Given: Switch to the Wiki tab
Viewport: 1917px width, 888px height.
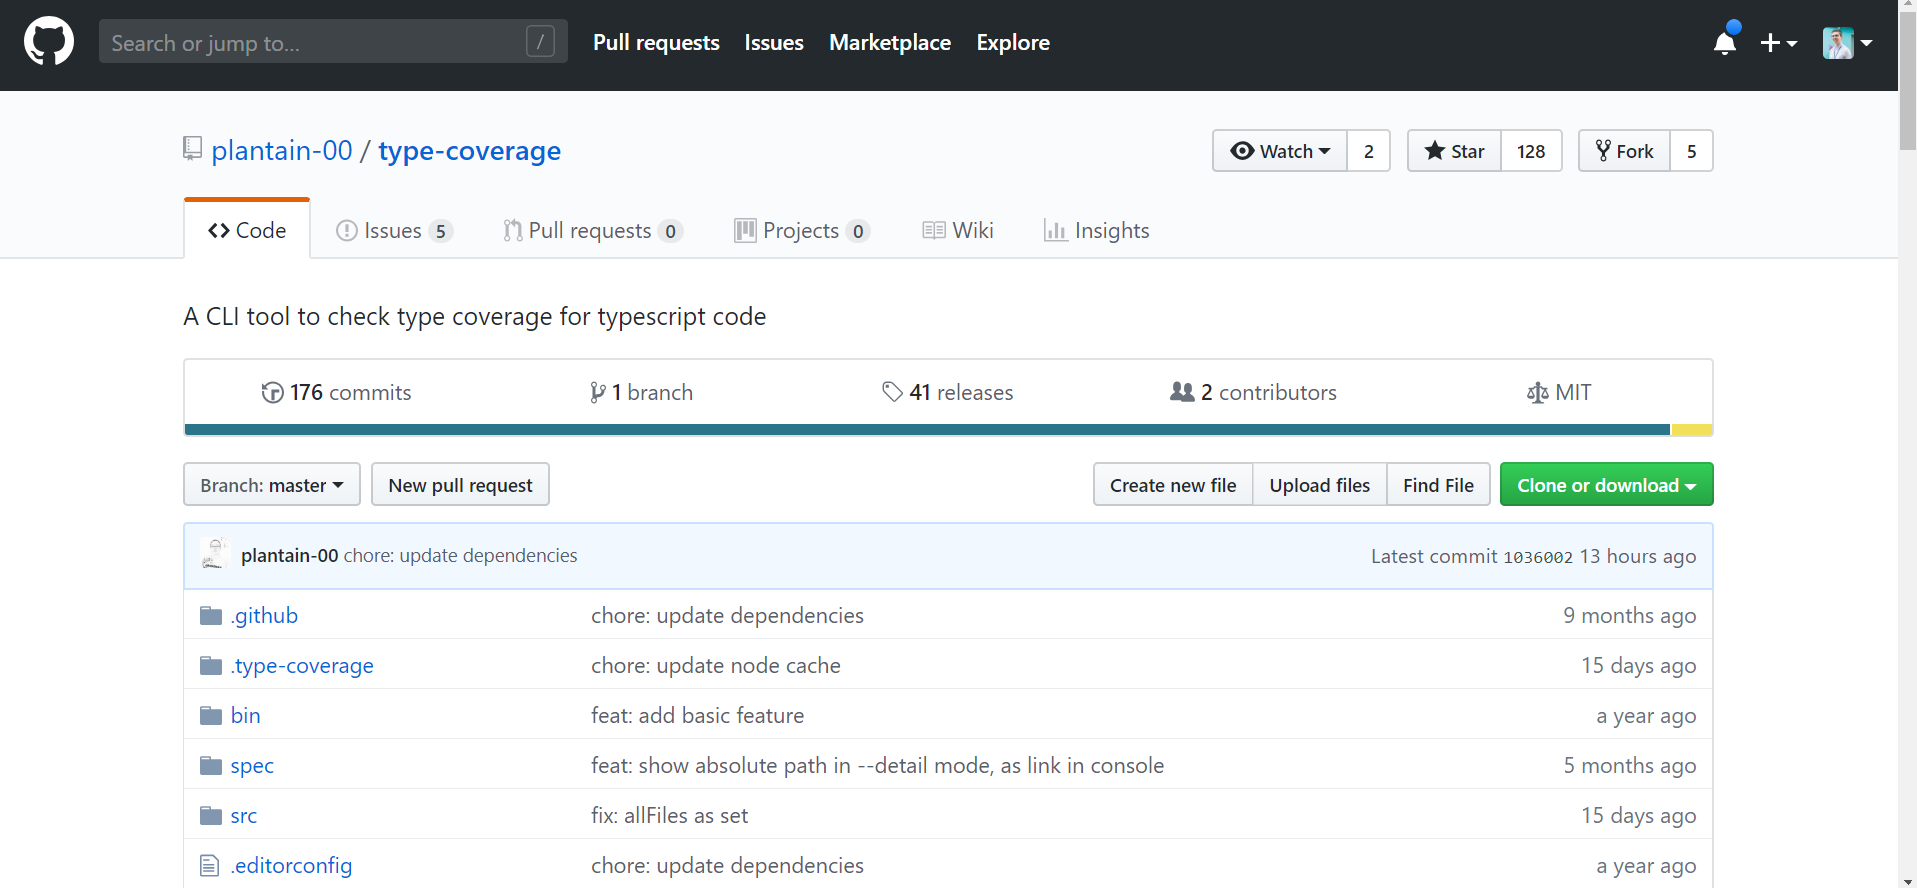Looking at the screenshot, I should (958, 230).
